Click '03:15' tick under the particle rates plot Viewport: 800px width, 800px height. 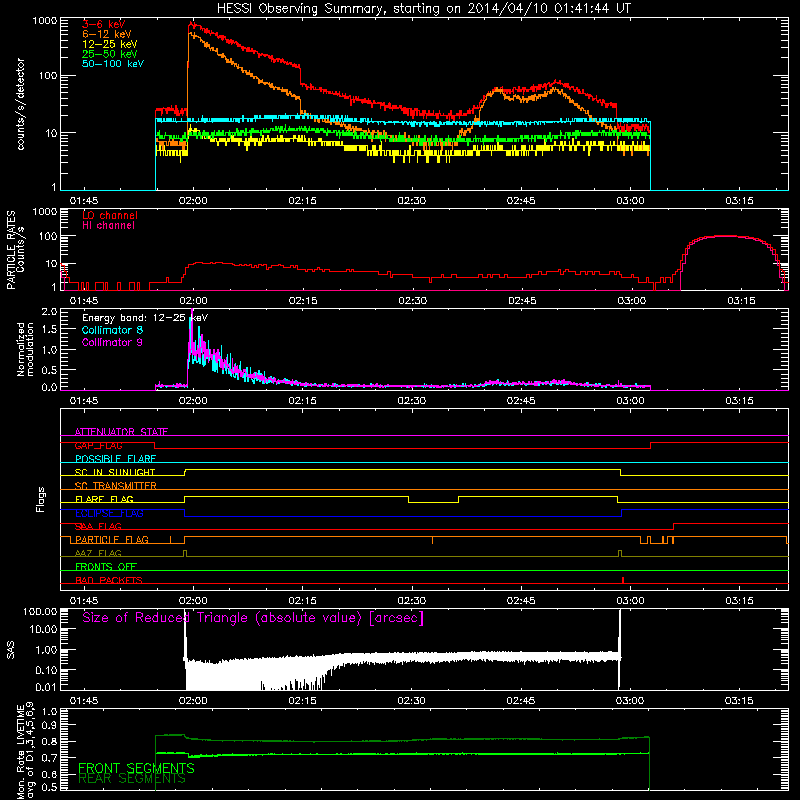(741, 301)
